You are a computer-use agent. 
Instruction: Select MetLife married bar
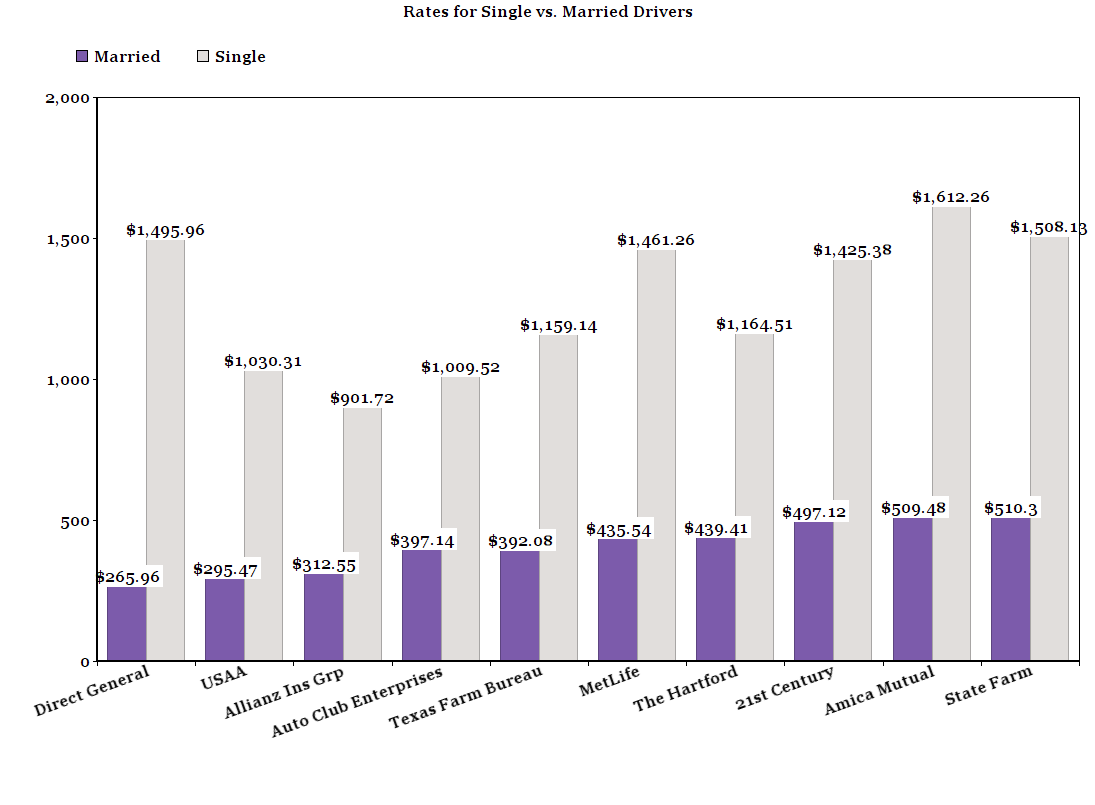[618, 600]
